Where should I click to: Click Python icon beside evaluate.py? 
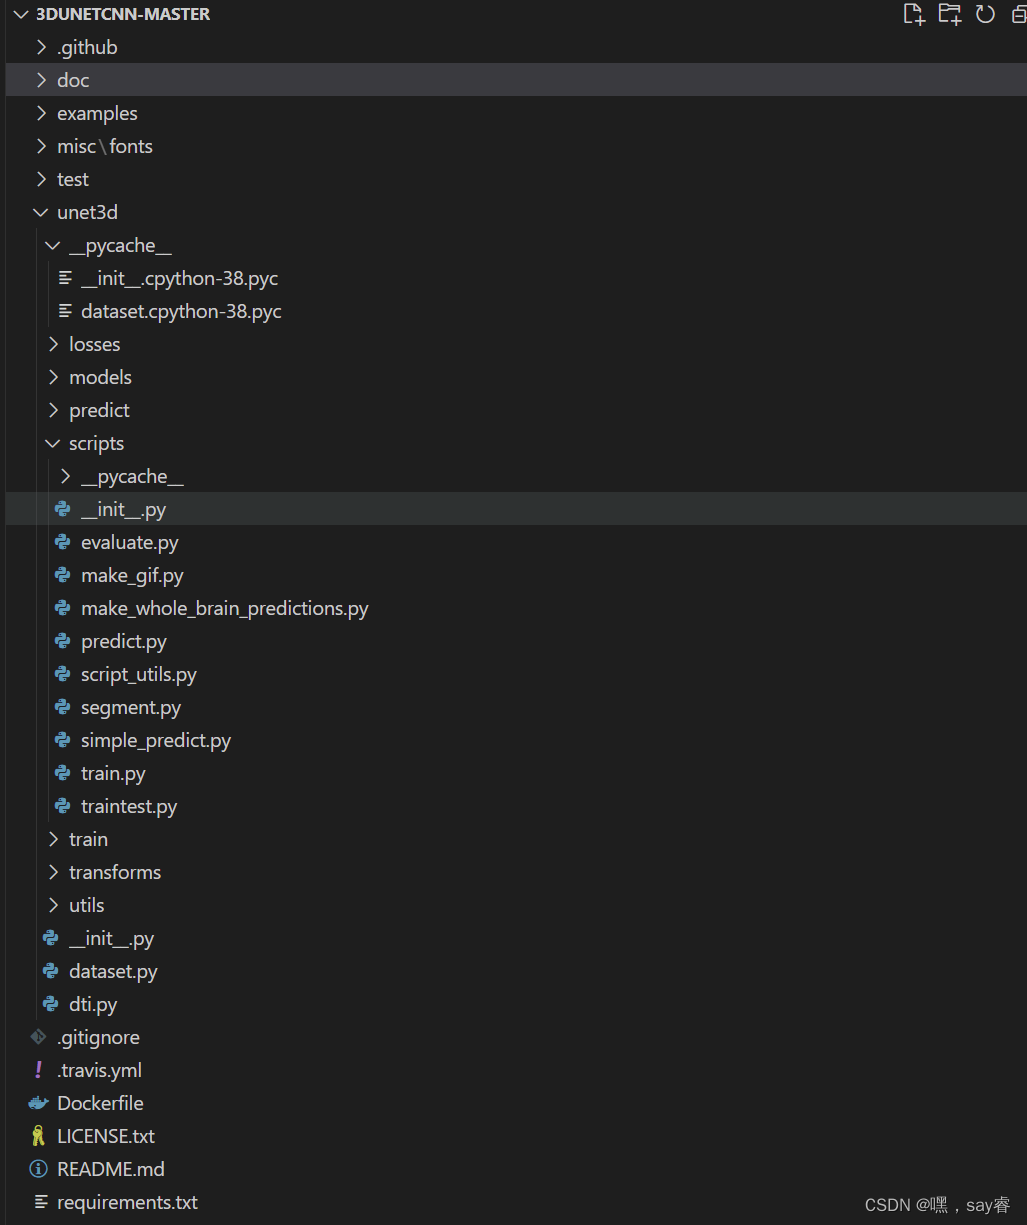63,542
